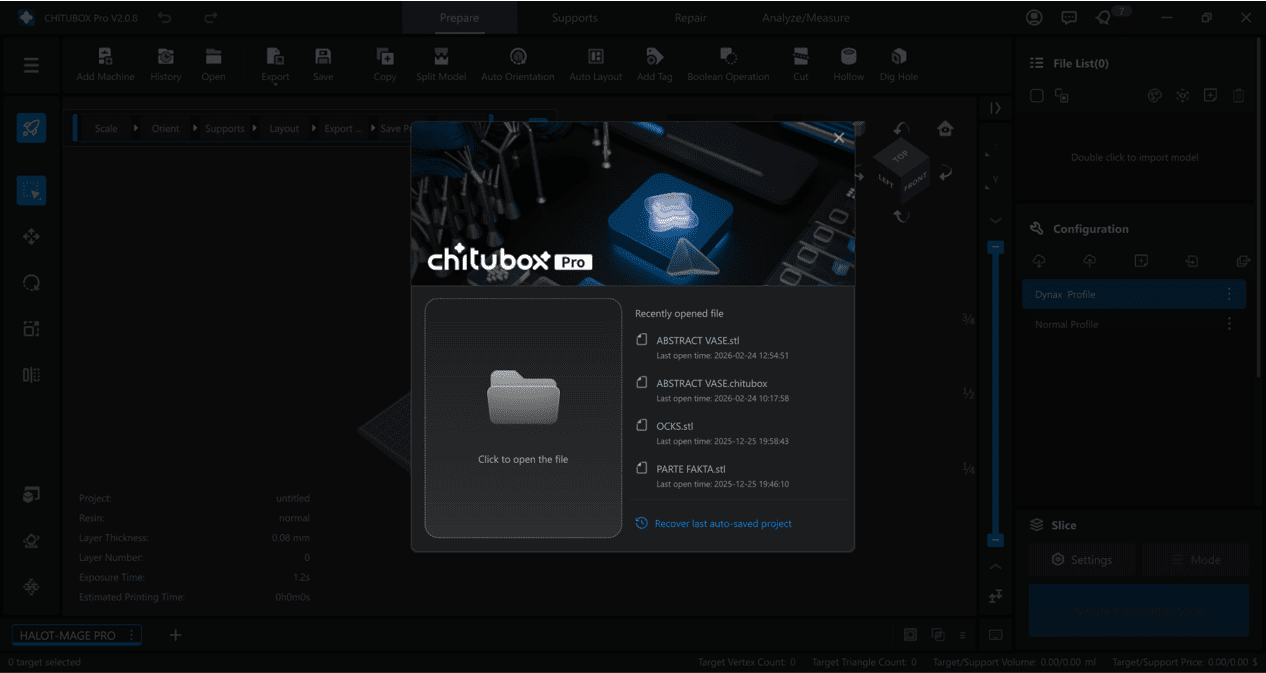This screenshot has height=673, width=1266.
Task: Click Recover last auto-saved project link
Action: [x=713, y=523]
